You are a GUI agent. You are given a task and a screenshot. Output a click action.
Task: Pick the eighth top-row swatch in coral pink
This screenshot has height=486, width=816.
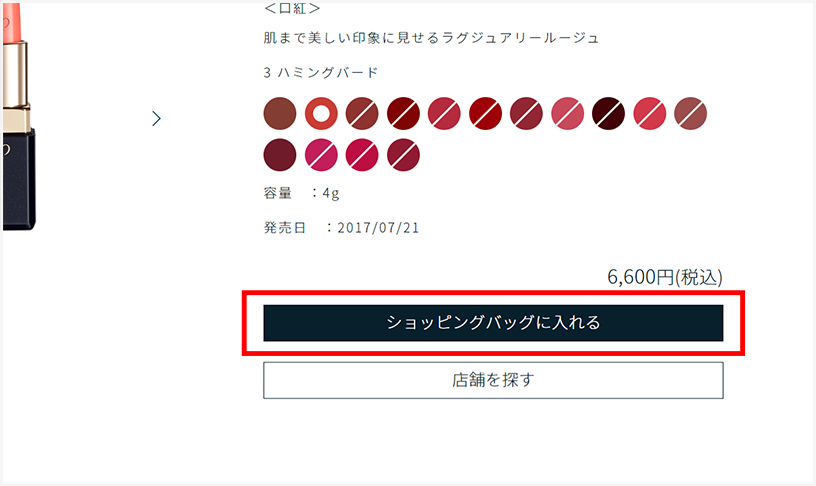(x=568, y=113)
